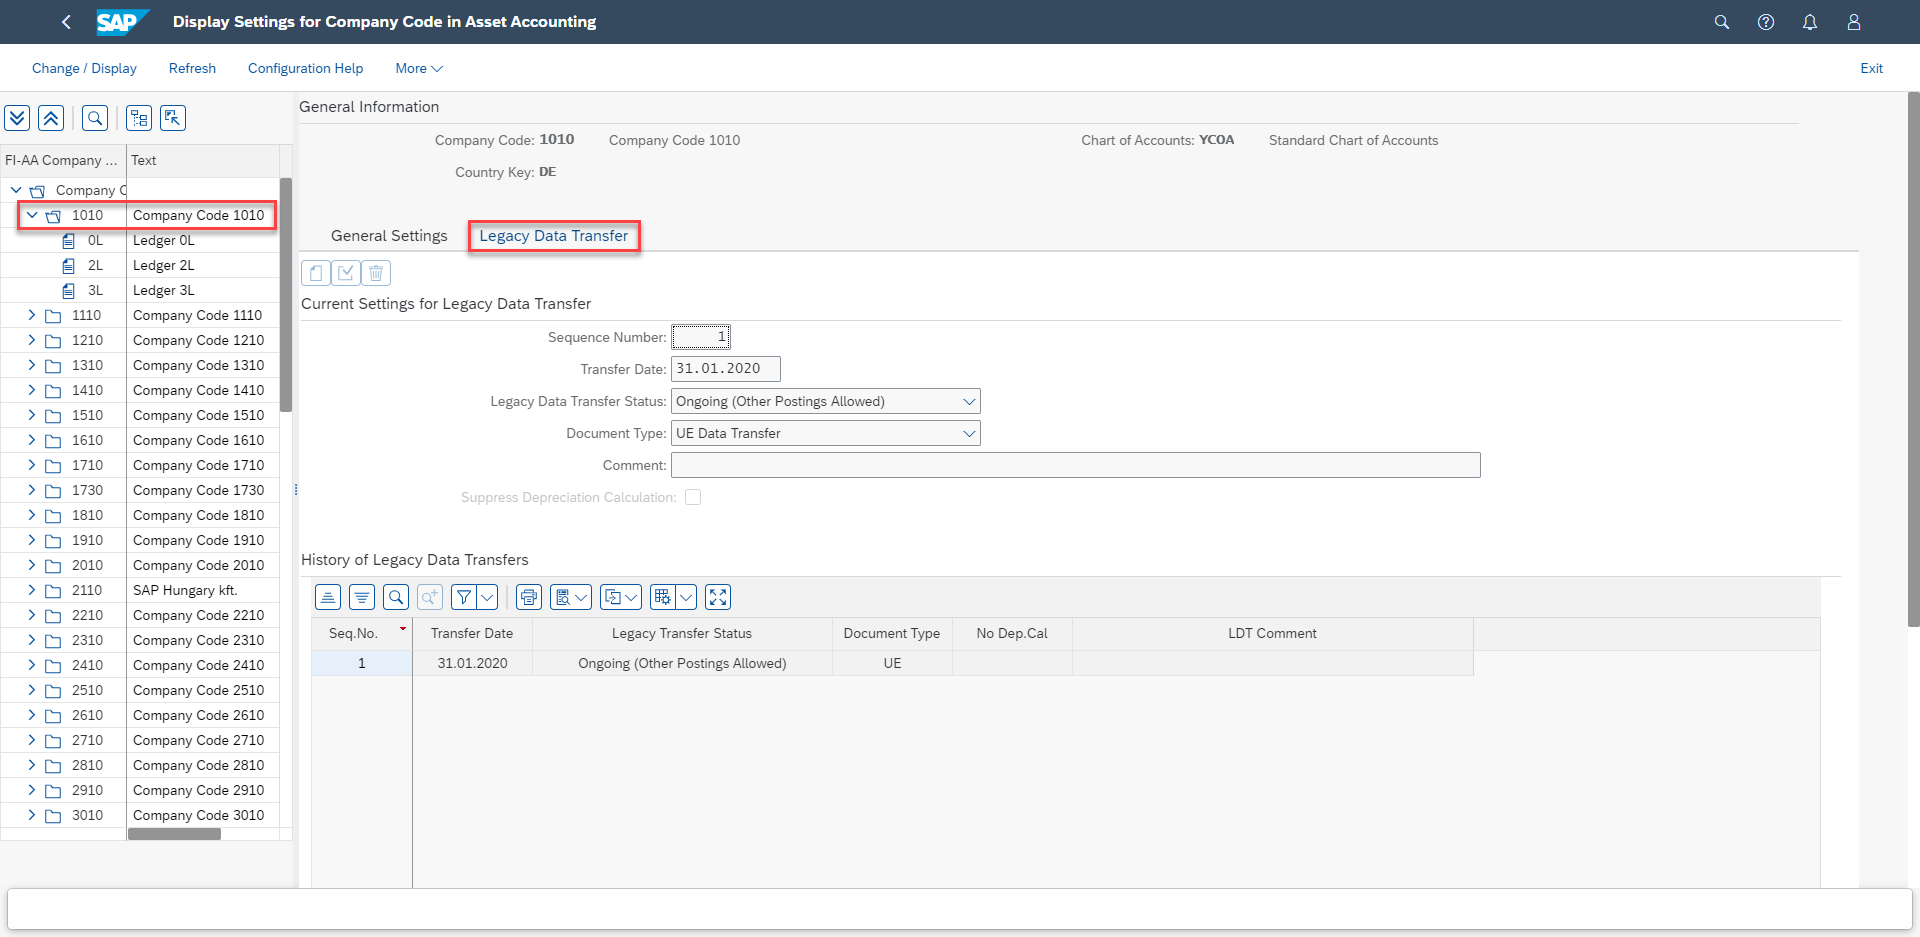Select SAP Hungary kft. tree row
Viewport: 1920px width, 937px height.
140,590
